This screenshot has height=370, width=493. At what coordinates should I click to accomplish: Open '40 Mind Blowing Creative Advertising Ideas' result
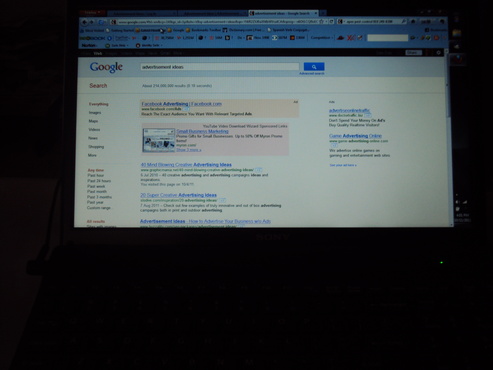point(186,165)
